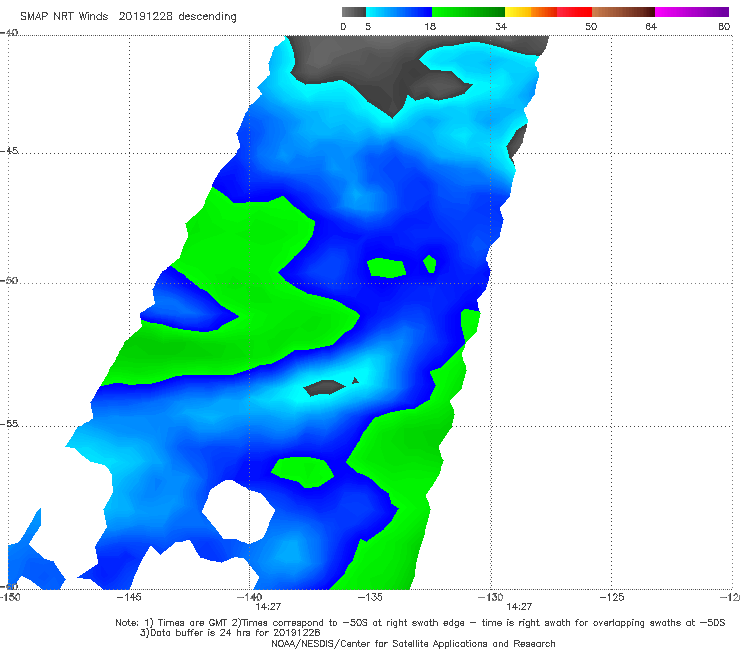Click the legend label '34'

[x=501, y=27]
